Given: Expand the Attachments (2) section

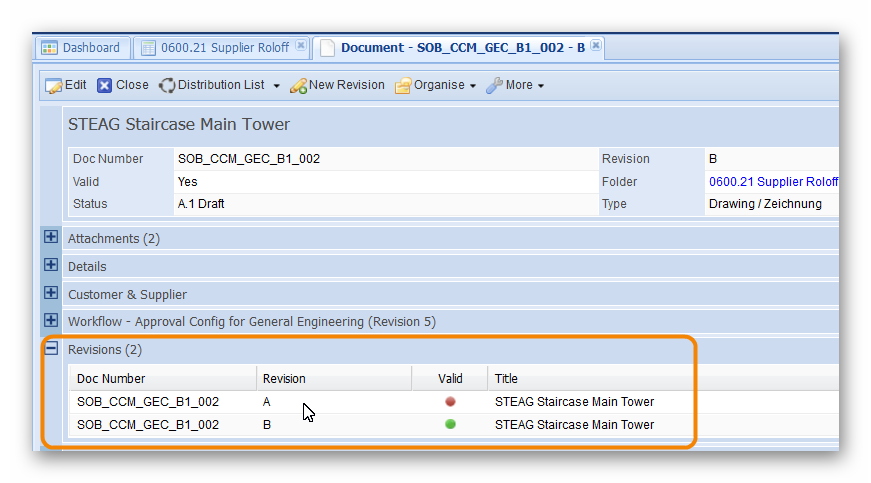Looking at the screenshot, I should [x=51, y=238].
